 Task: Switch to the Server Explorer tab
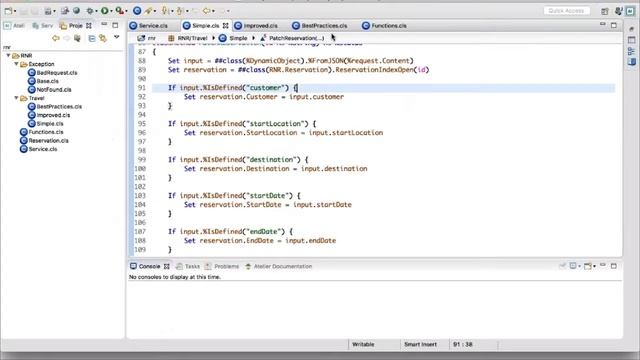point(43,26)
